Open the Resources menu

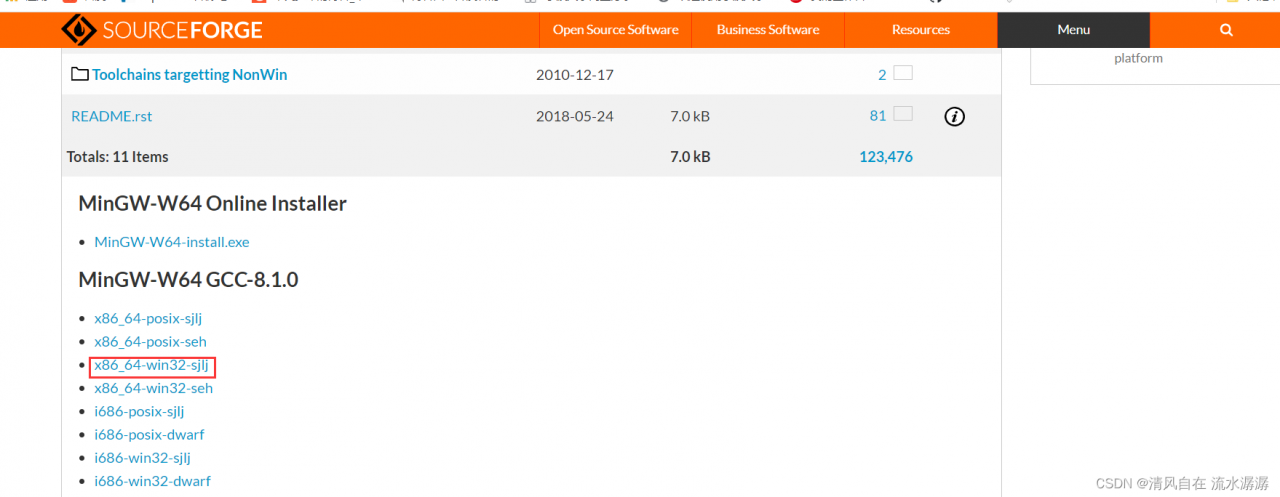pyautogui.click(x=921, y=30)
